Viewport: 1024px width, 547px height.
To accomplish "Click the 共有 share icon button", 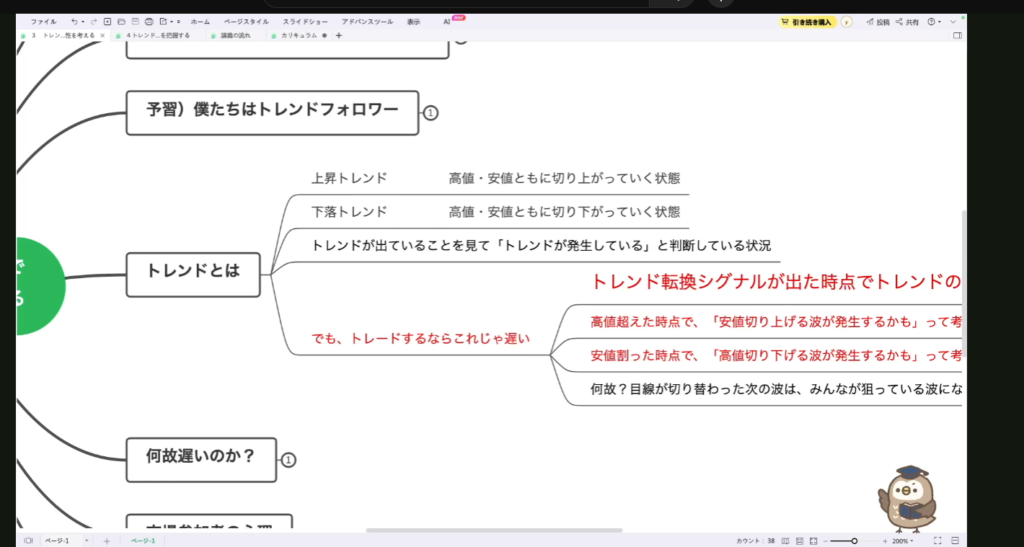I will [907, 21].
